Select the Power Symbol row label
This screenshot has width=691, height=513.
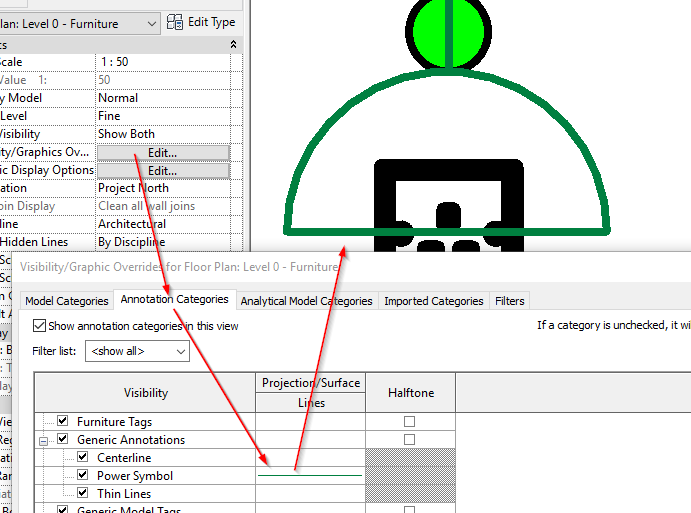tap(135, 476)
